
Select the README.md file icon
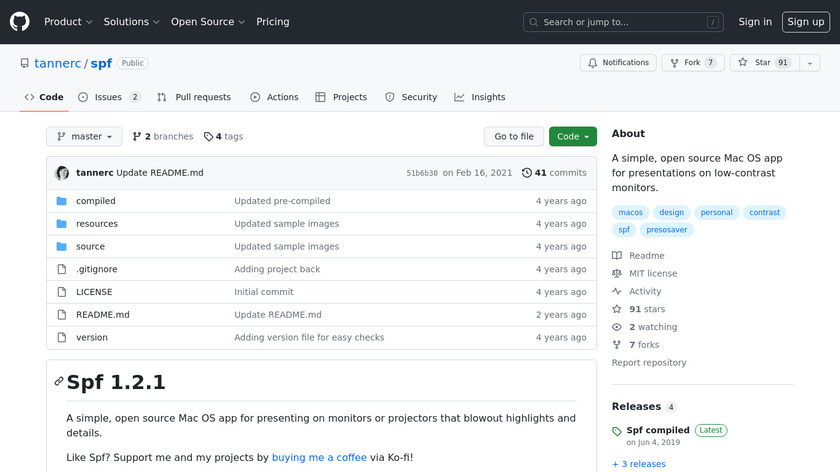click(62, 314)
